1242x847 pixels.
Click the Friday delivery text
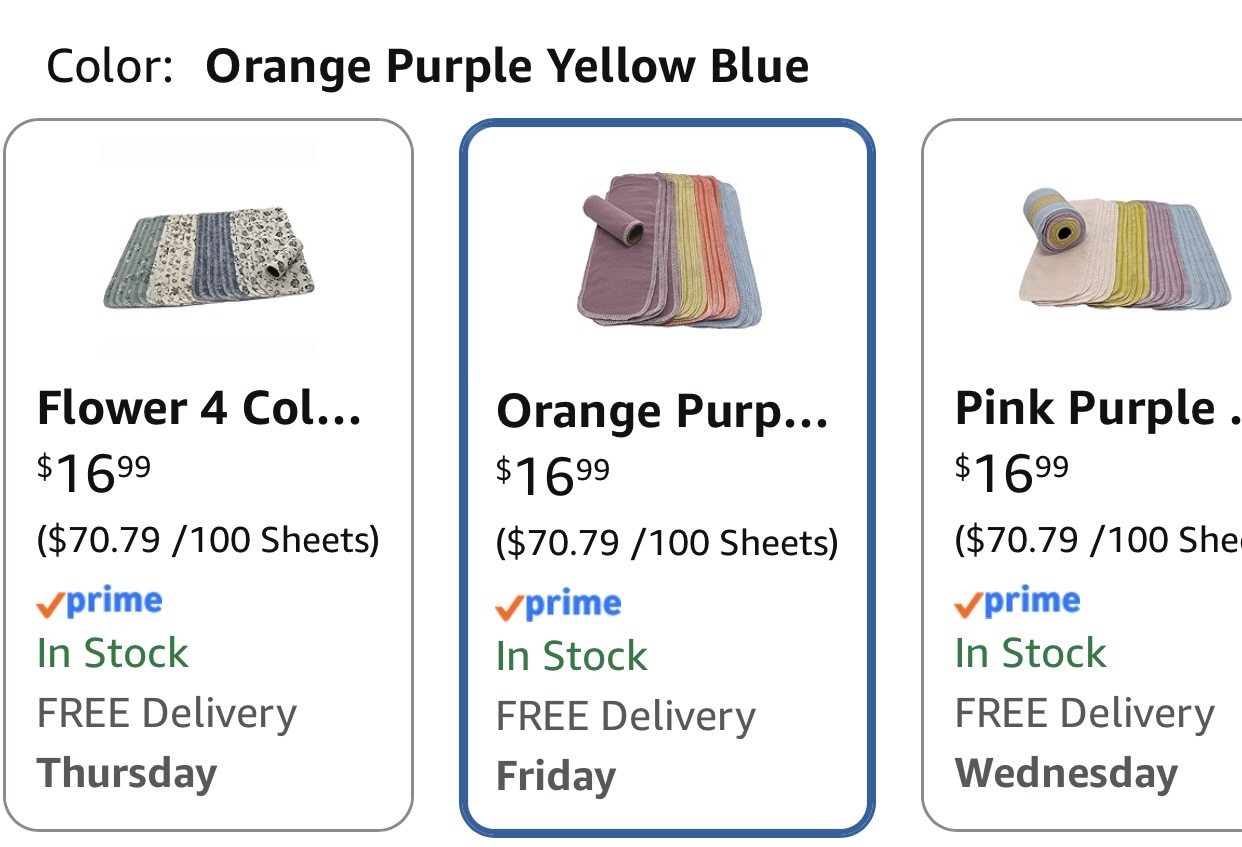point(556,777)
